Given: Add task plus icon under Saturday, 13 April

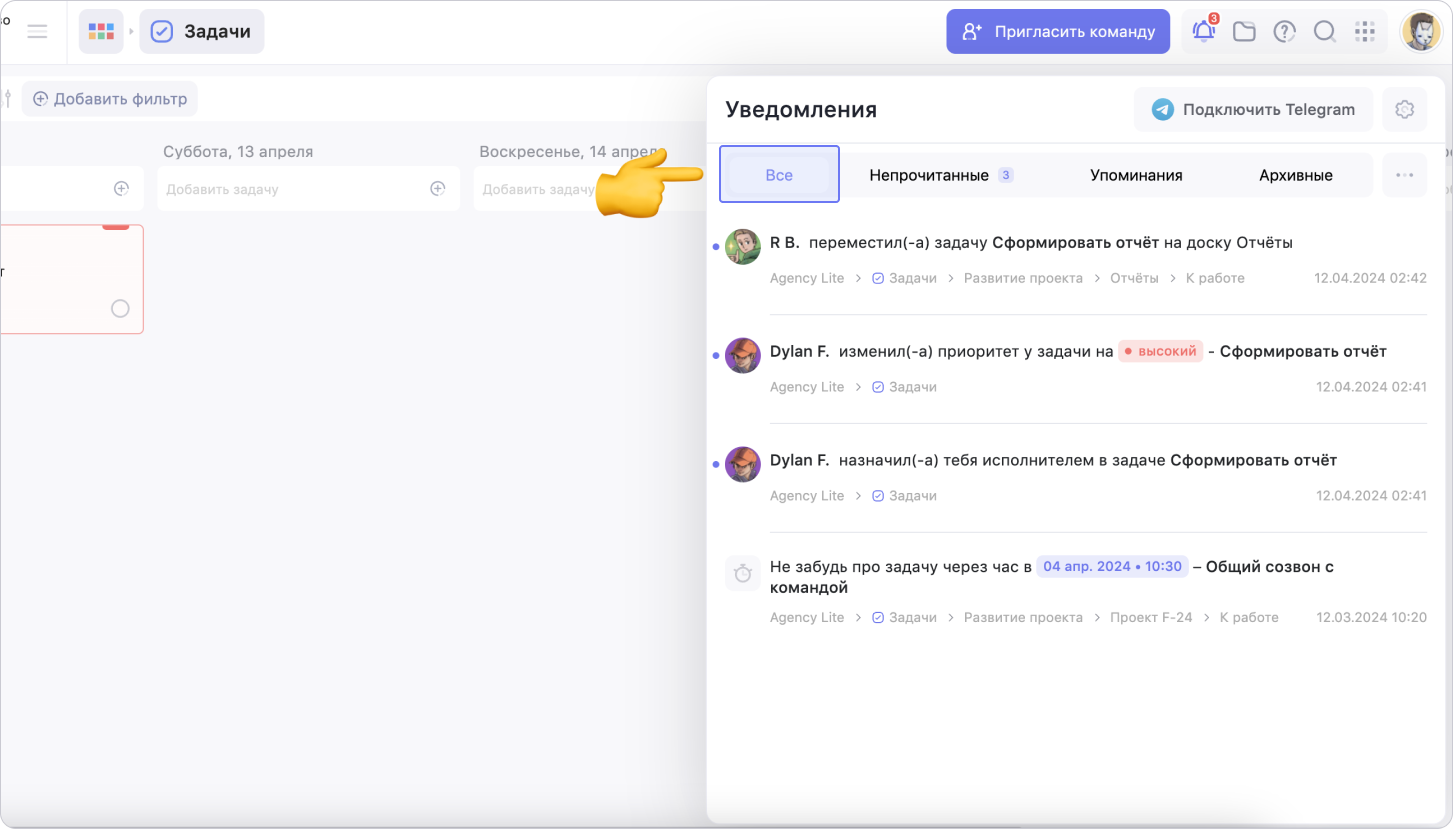Looking at the screenshot, I should 437,189.
